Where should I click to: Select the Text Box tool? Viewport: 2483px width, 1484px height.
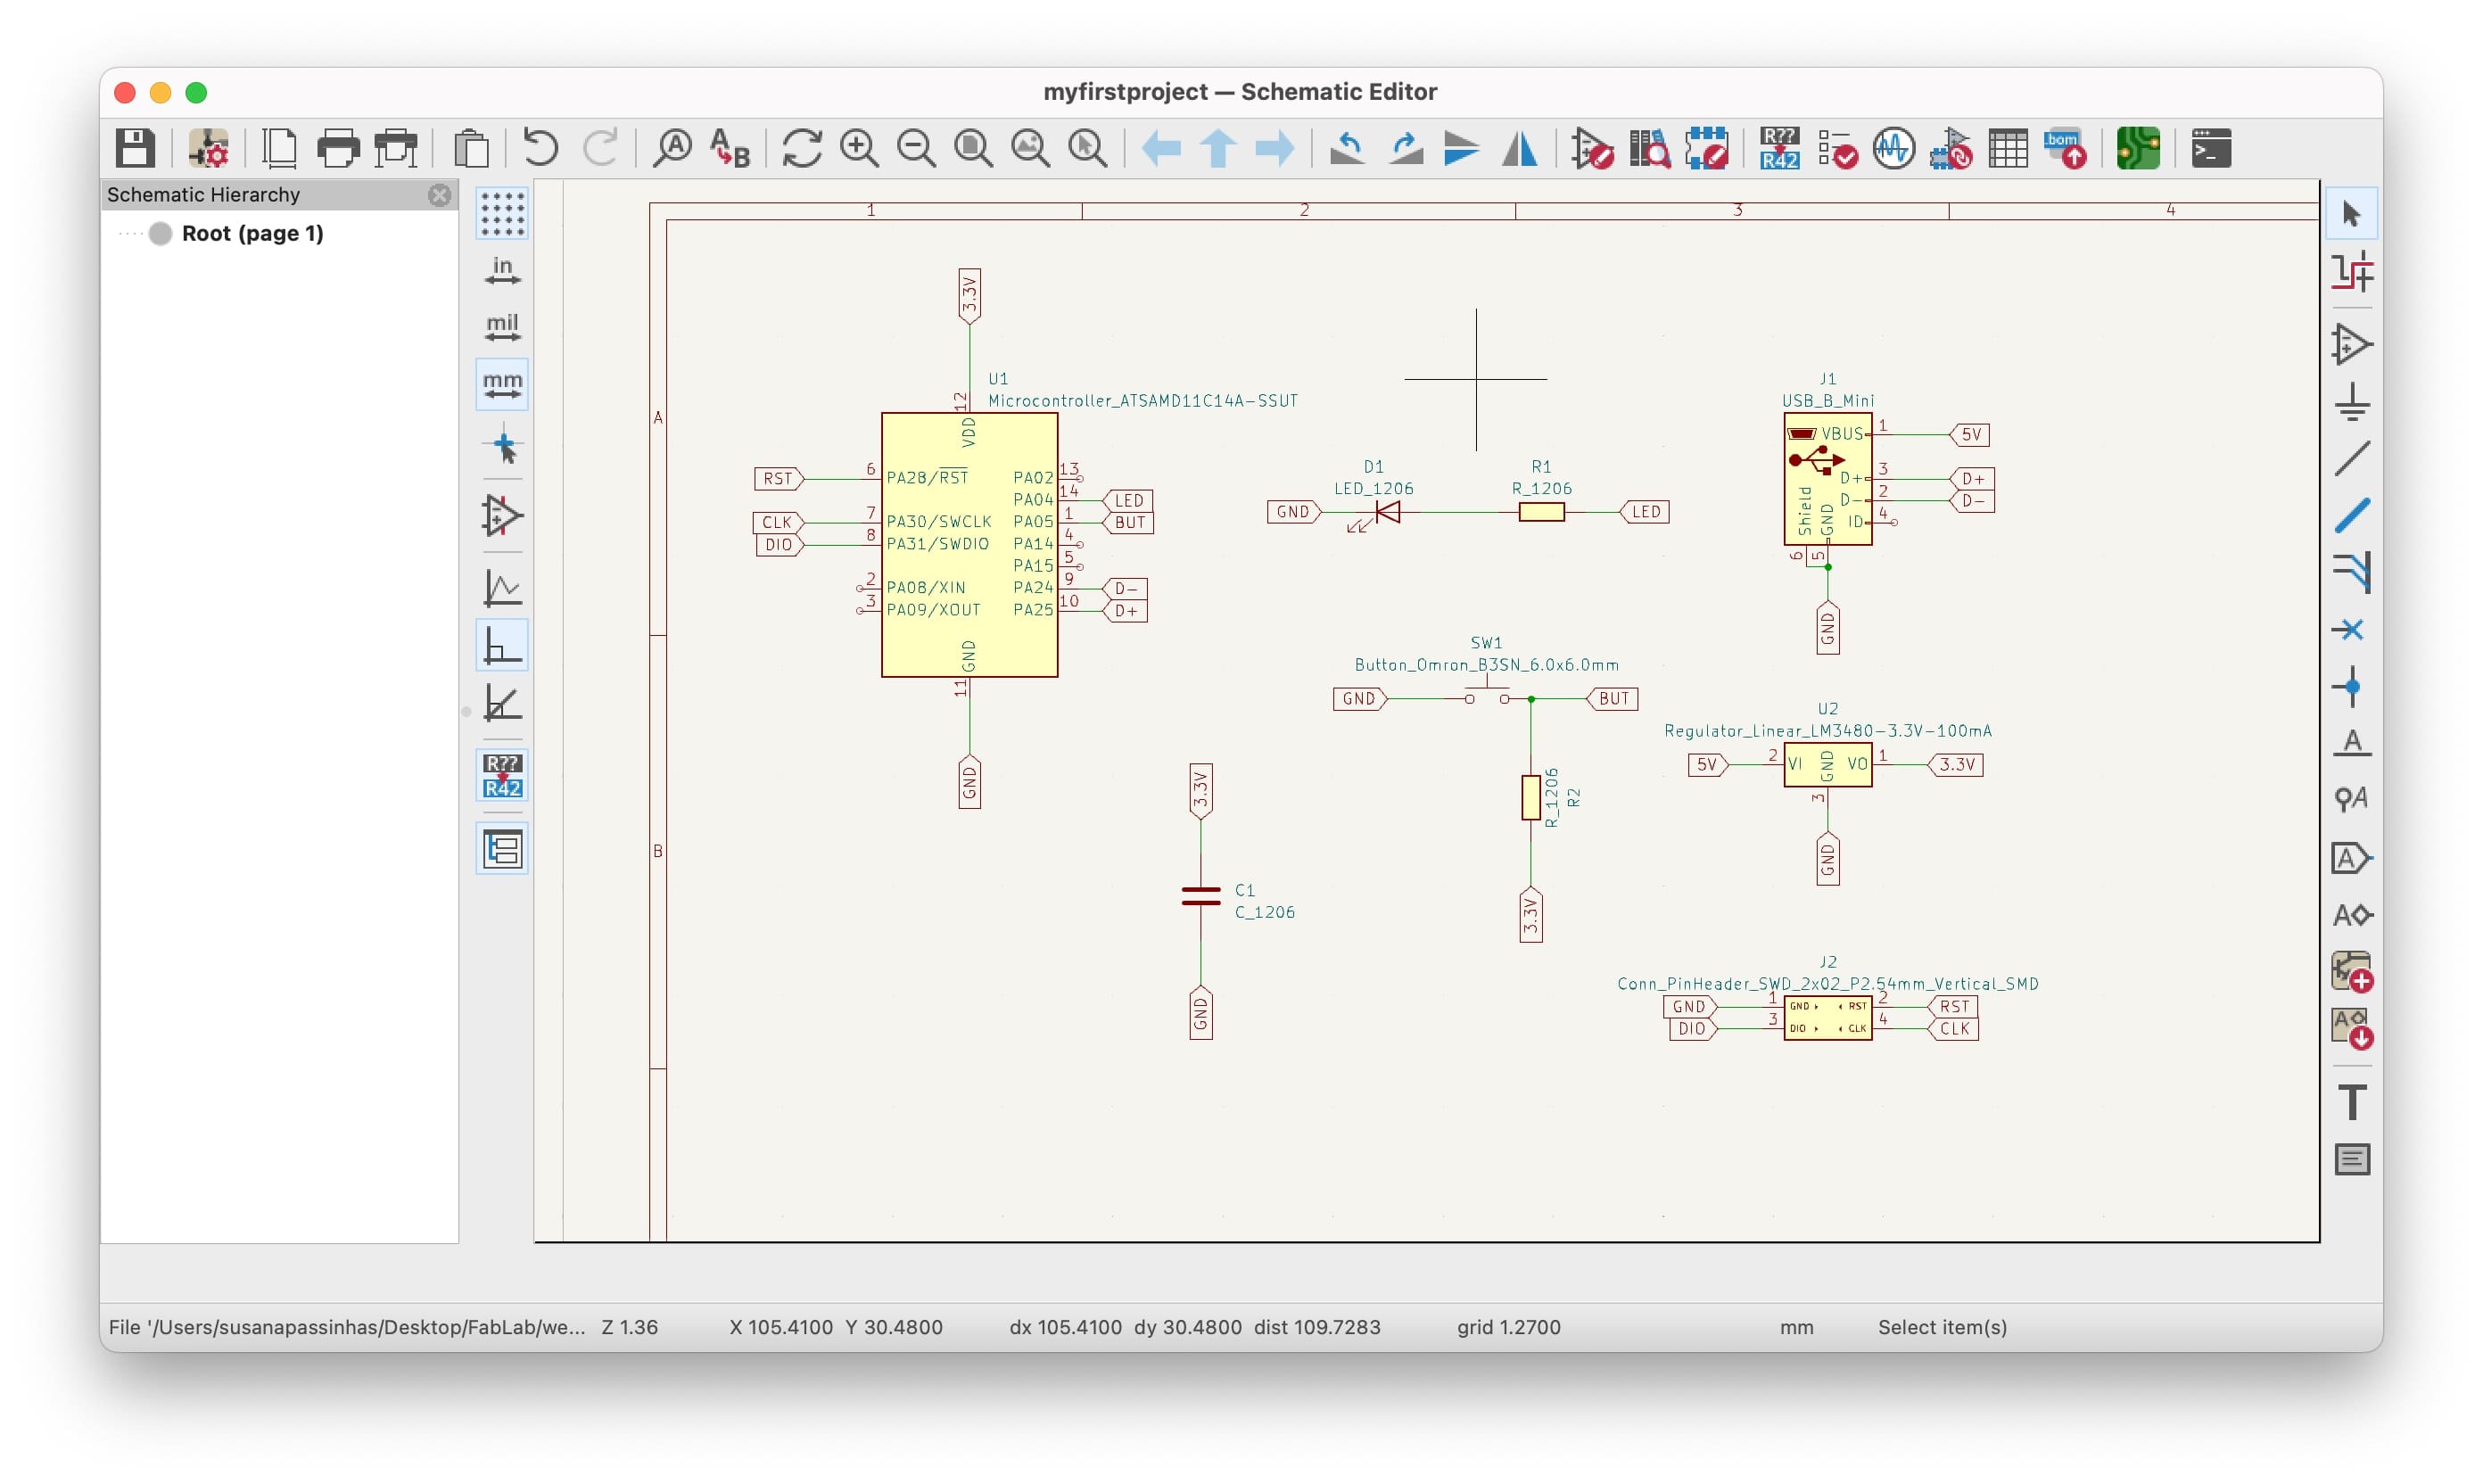coord(2352,1160)
